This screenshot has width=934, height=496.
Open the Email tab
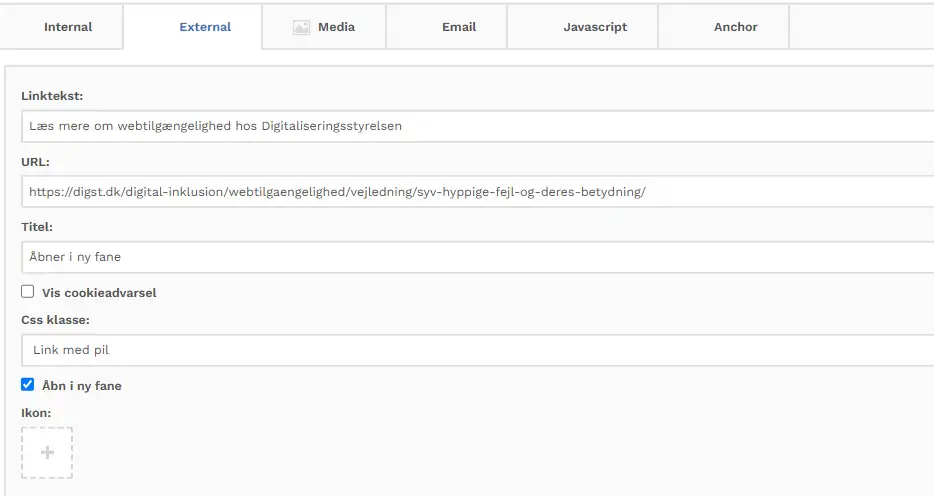click(x=459, y=27)
